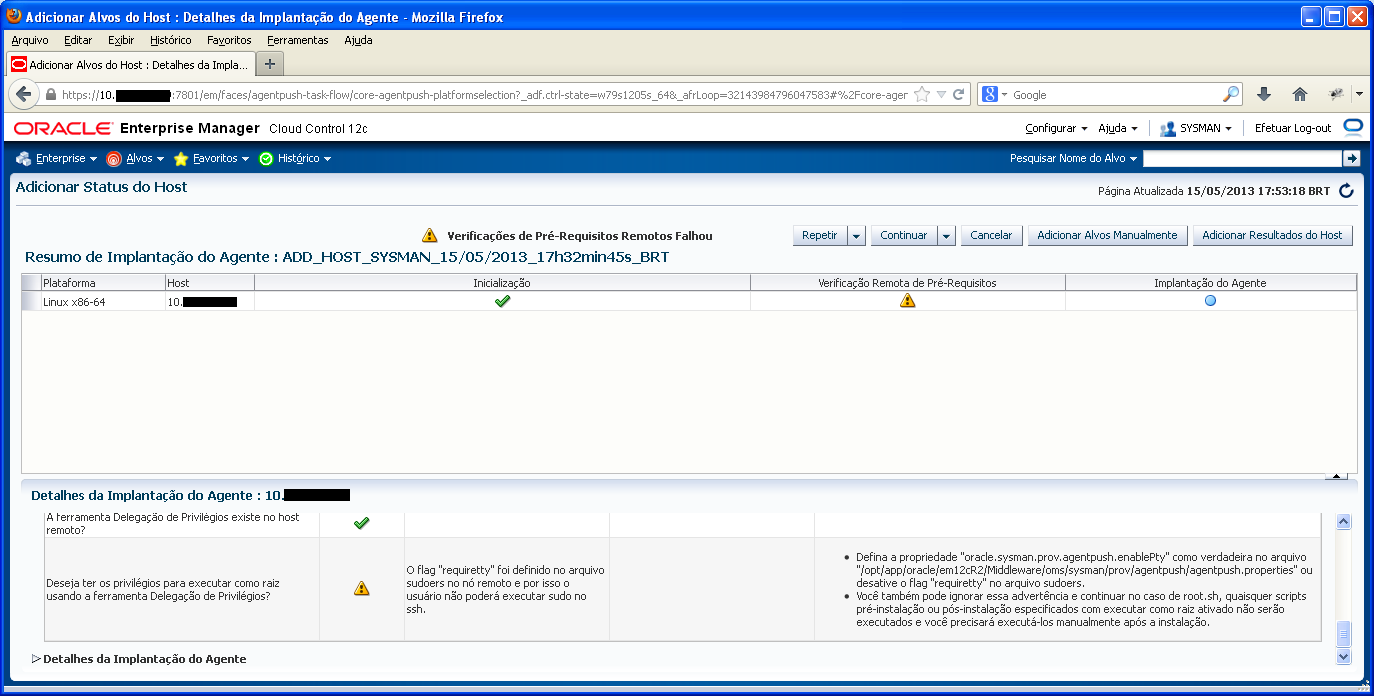Open Configurar dropdown
Viewport: 1374px width, 696px height.
click(x=1056, y=128)
